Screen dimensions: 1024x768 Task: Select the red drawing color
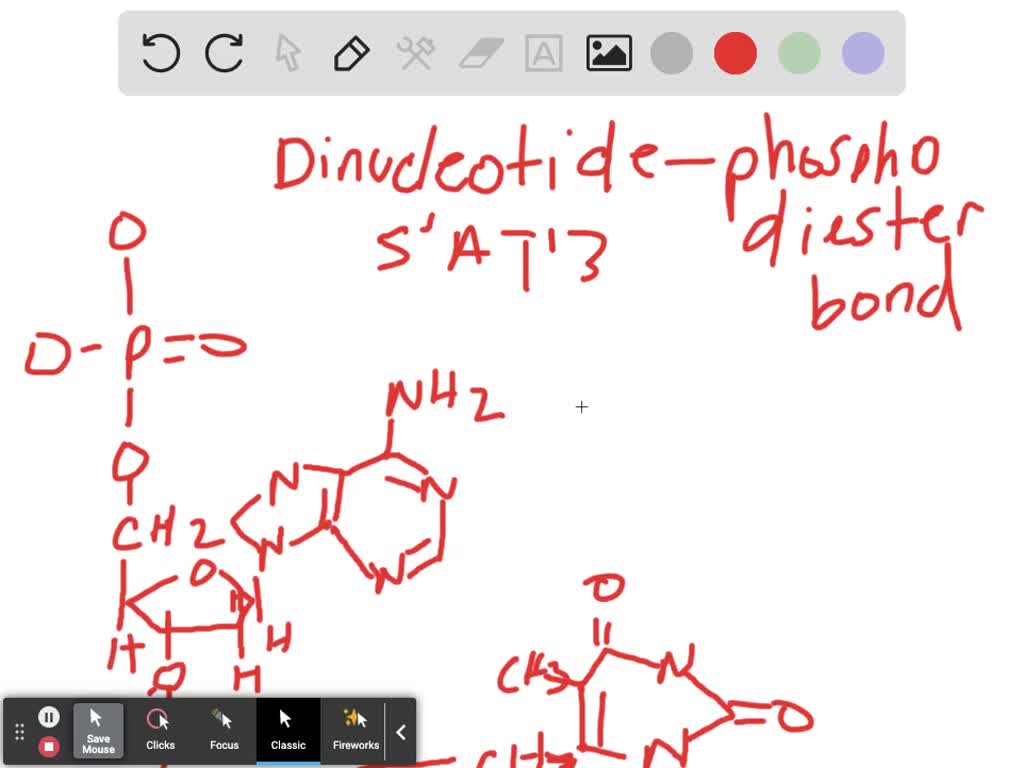[x=735, y=53]
